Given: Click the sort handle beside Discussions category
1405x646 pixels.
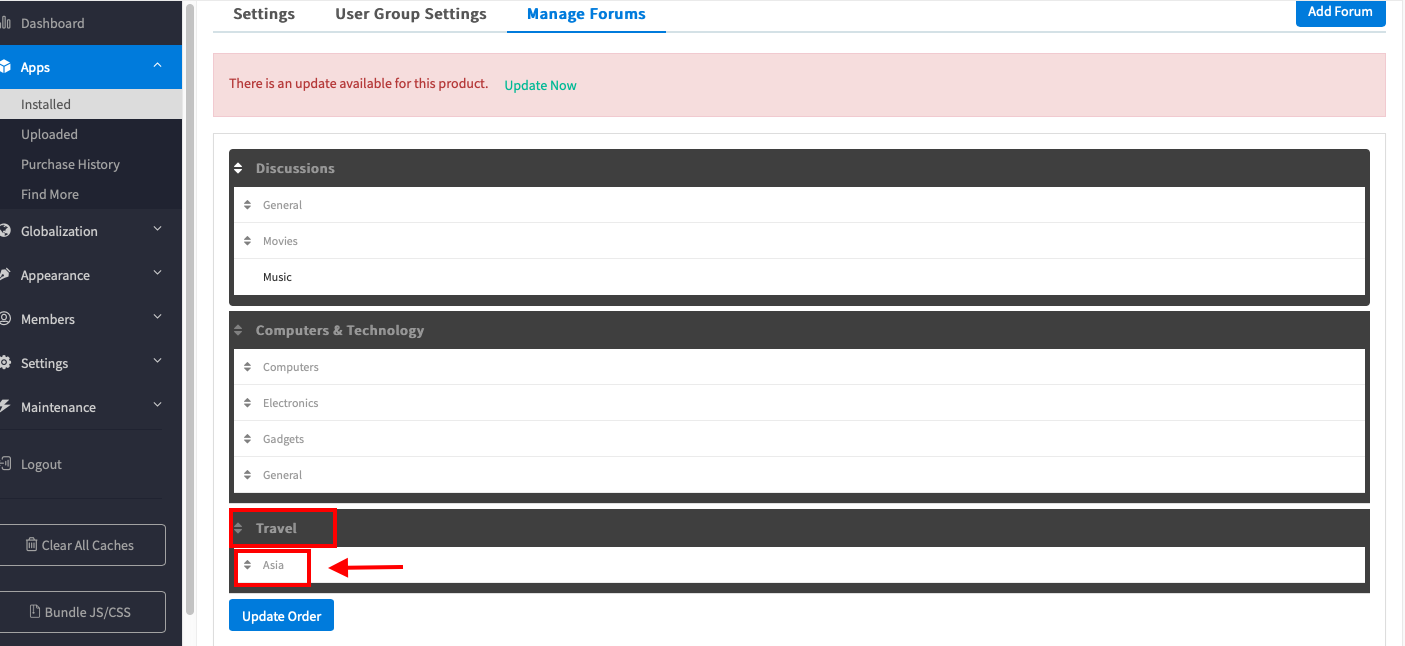Looking at the screenshot, I should [238, 168].
